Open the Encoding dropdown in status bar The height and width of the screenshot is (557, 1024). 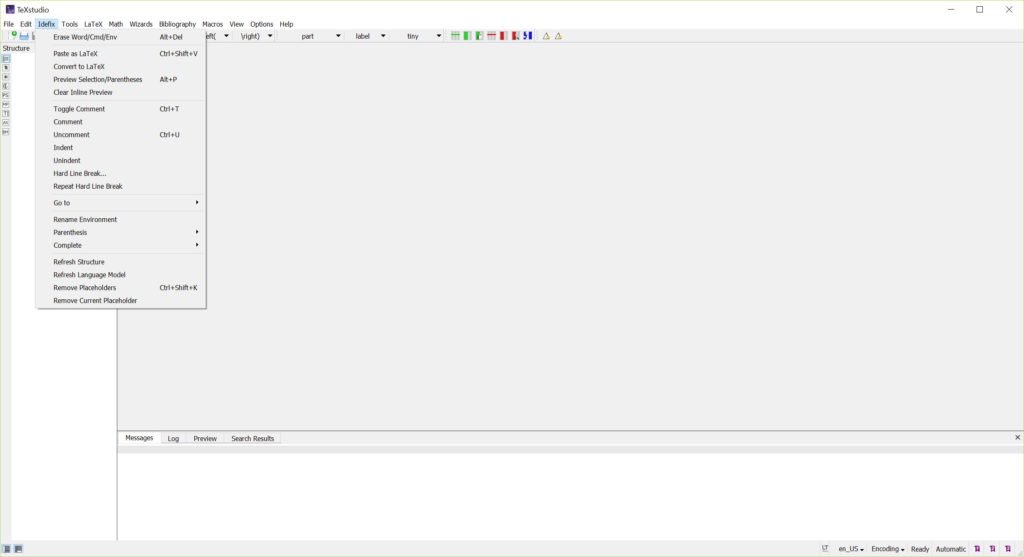[888, 549]
